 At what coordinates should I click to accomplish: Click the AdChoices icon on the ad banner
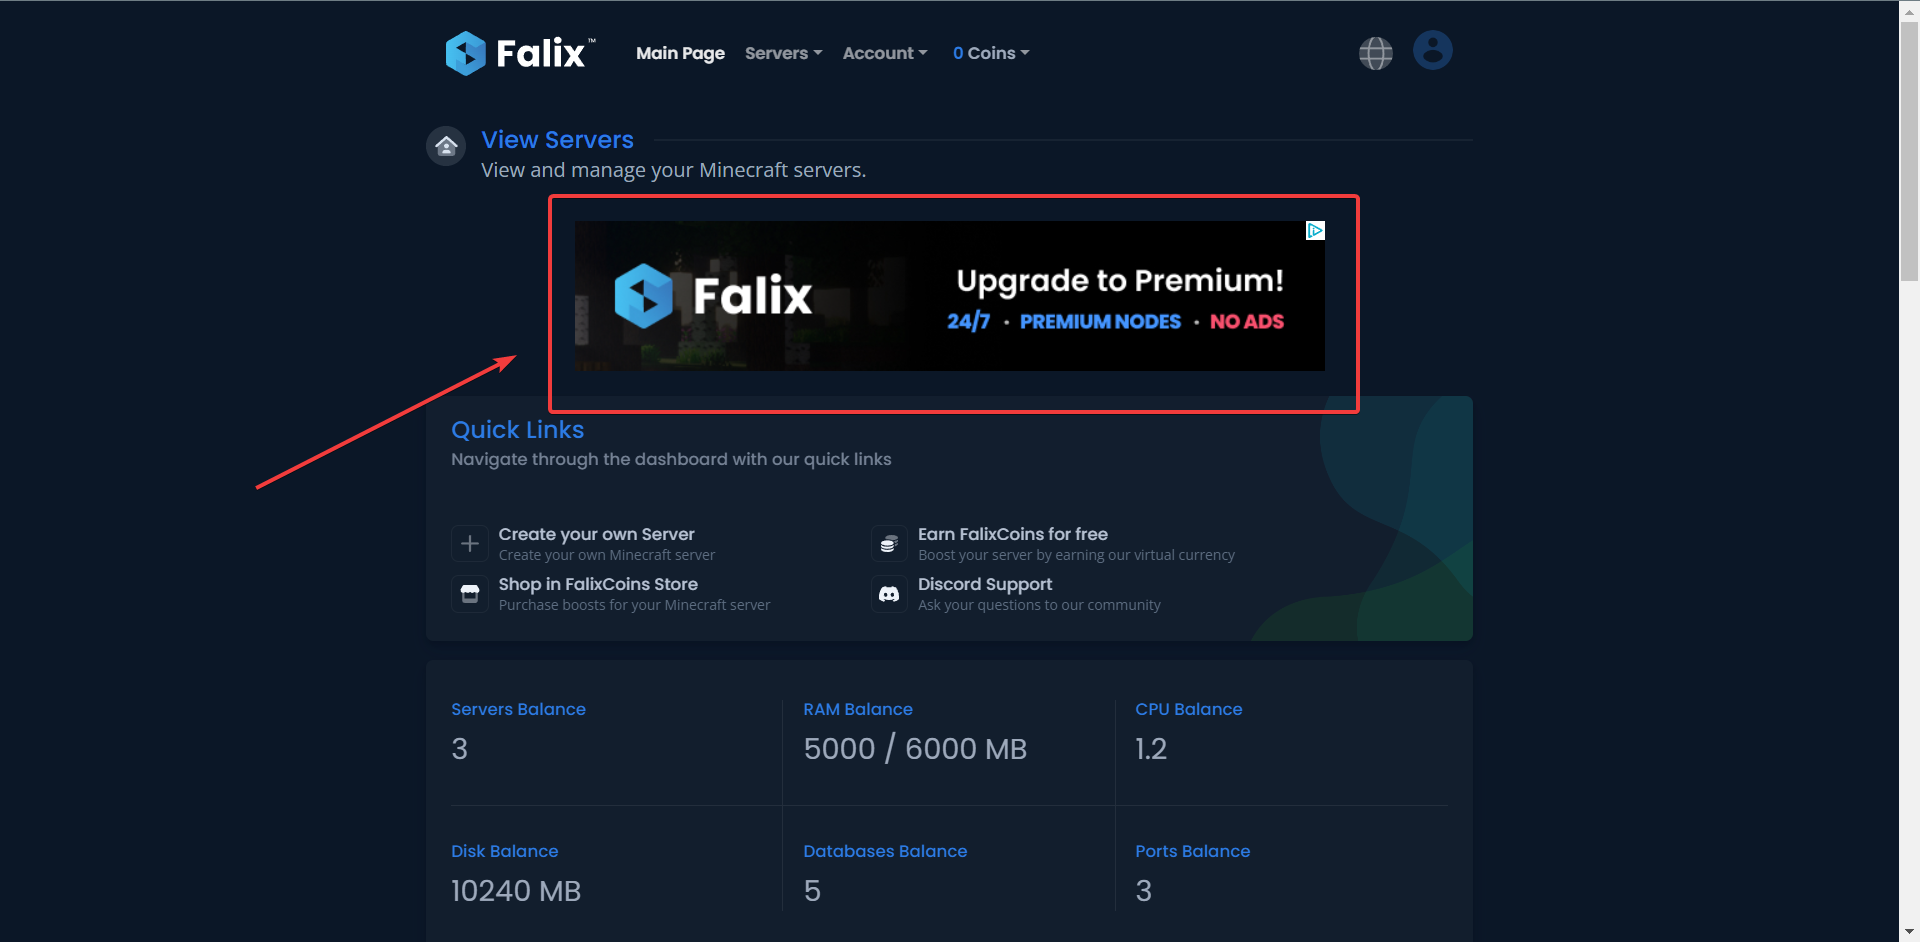click(1315, 229)
